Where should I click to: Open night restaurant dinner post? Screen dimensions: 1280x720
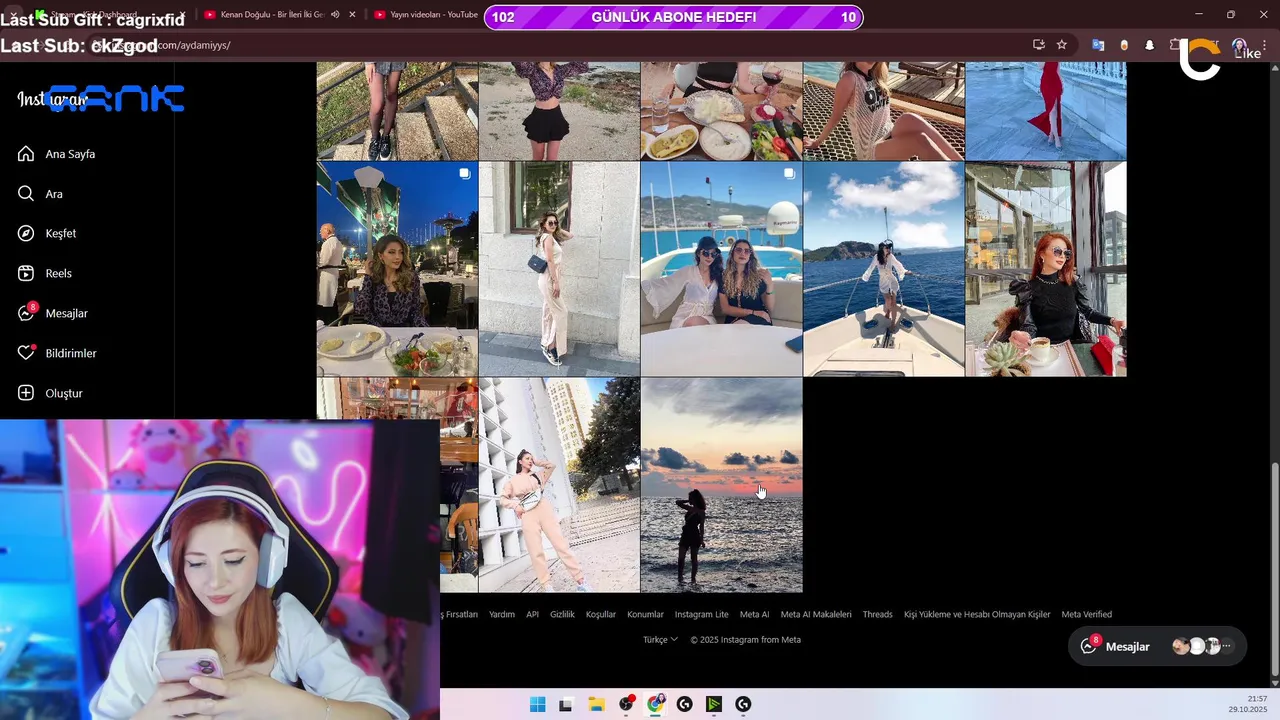point(397,269)
